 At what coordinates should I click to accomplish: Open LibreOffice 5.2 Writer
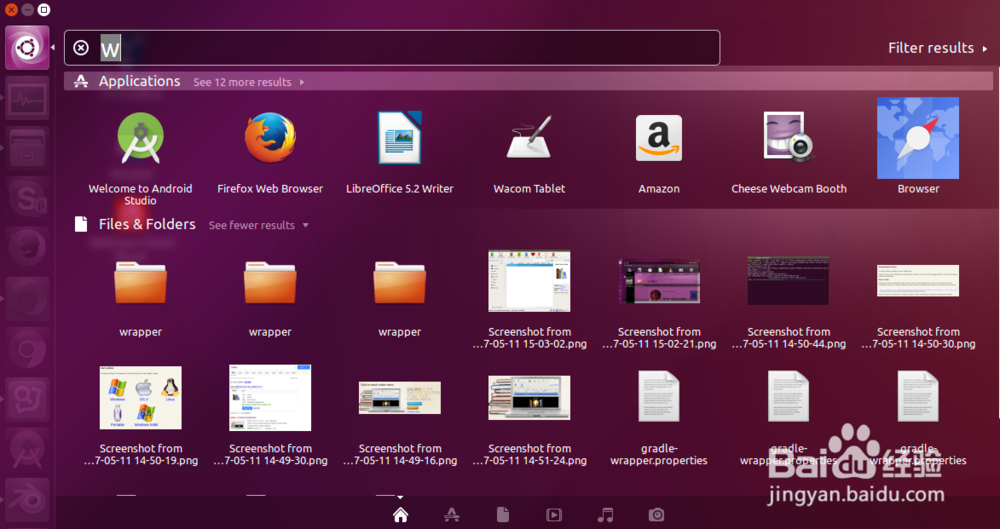[x=399, y=153]
